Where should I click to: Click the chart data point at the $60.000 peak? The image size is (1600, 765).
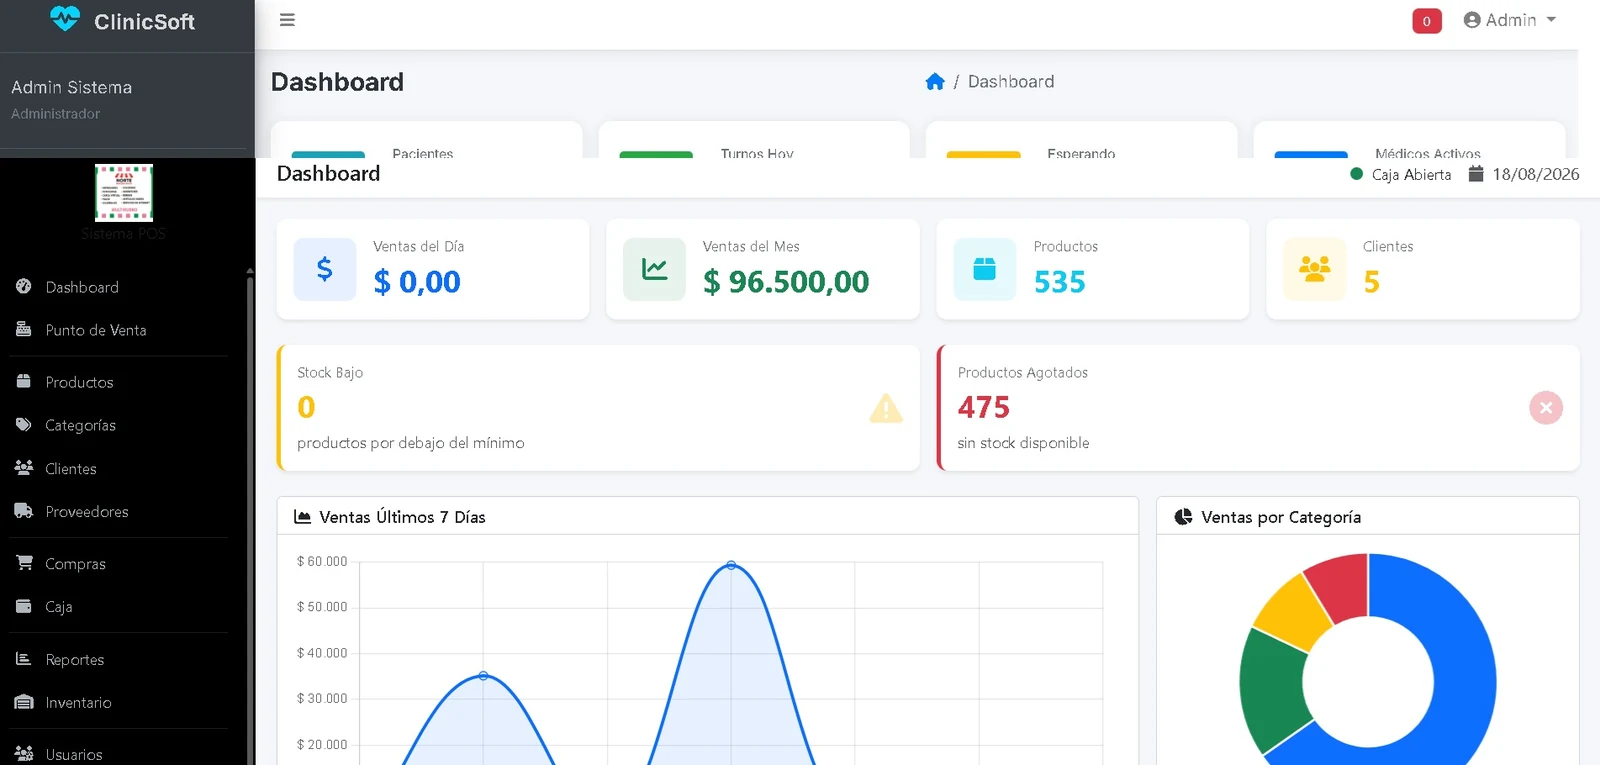[x=731, y=565]
